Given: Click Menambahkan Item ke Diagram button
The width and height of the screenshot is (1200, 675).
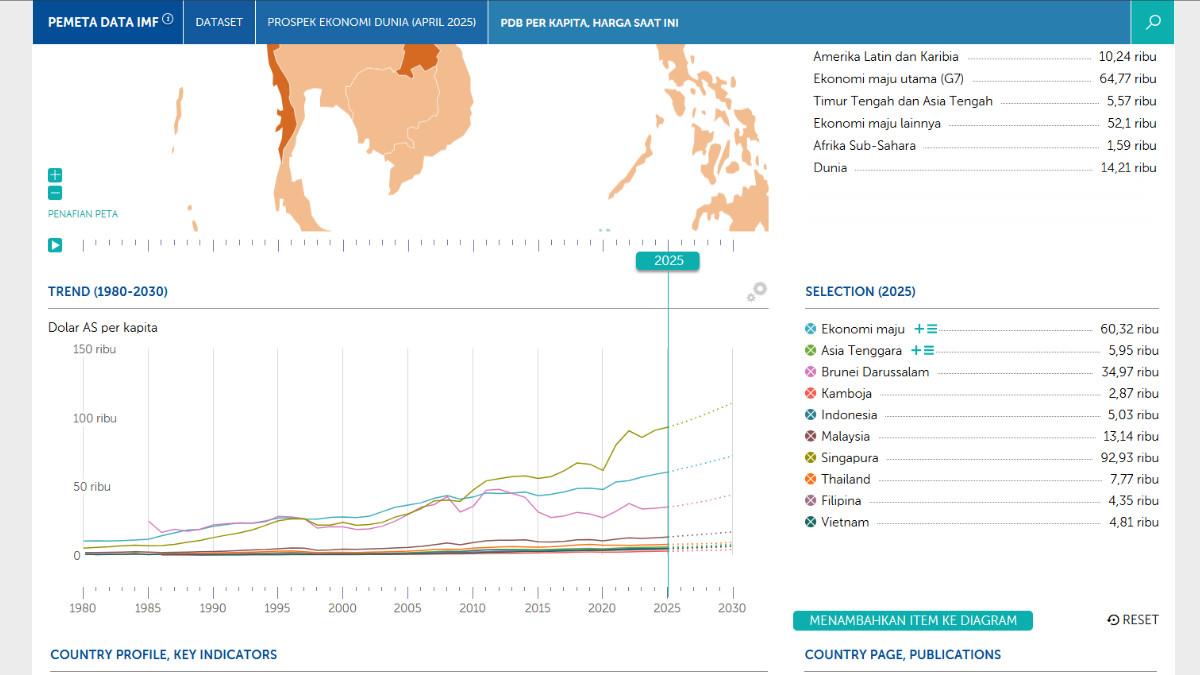Looking at the screenshot, I should coord(912,620).
